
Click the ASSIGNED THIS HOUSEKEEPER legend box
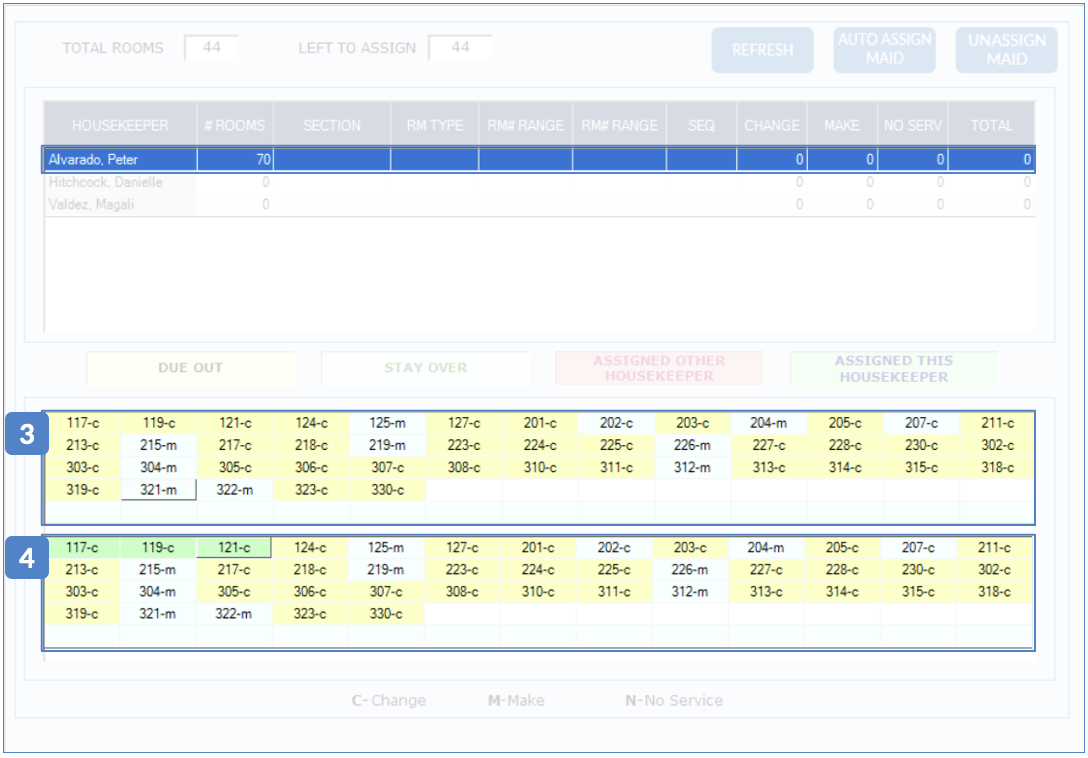pos(893,368)
